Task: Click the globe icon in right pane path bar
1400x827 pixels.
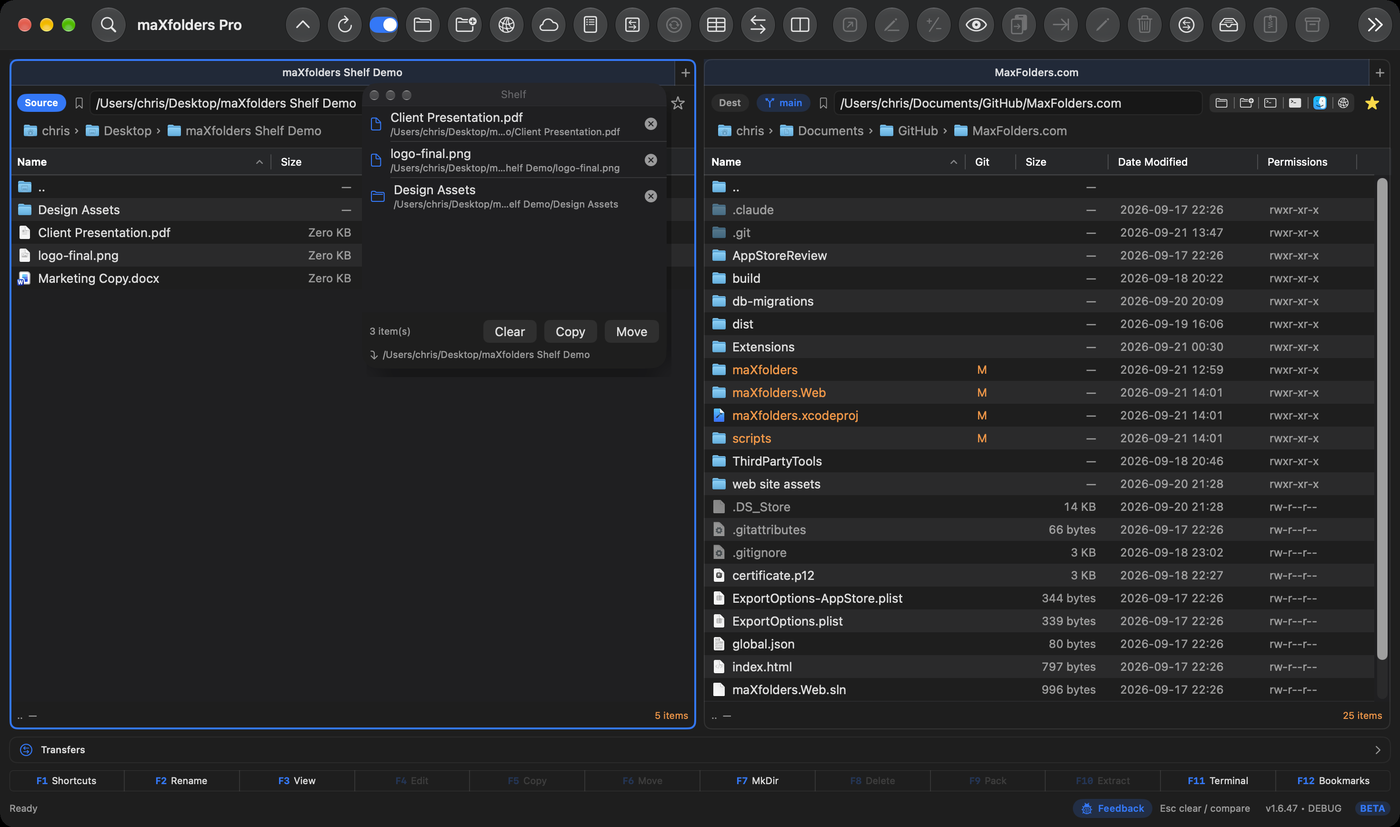Action: pyautogui.click(x=1344, y=103)
